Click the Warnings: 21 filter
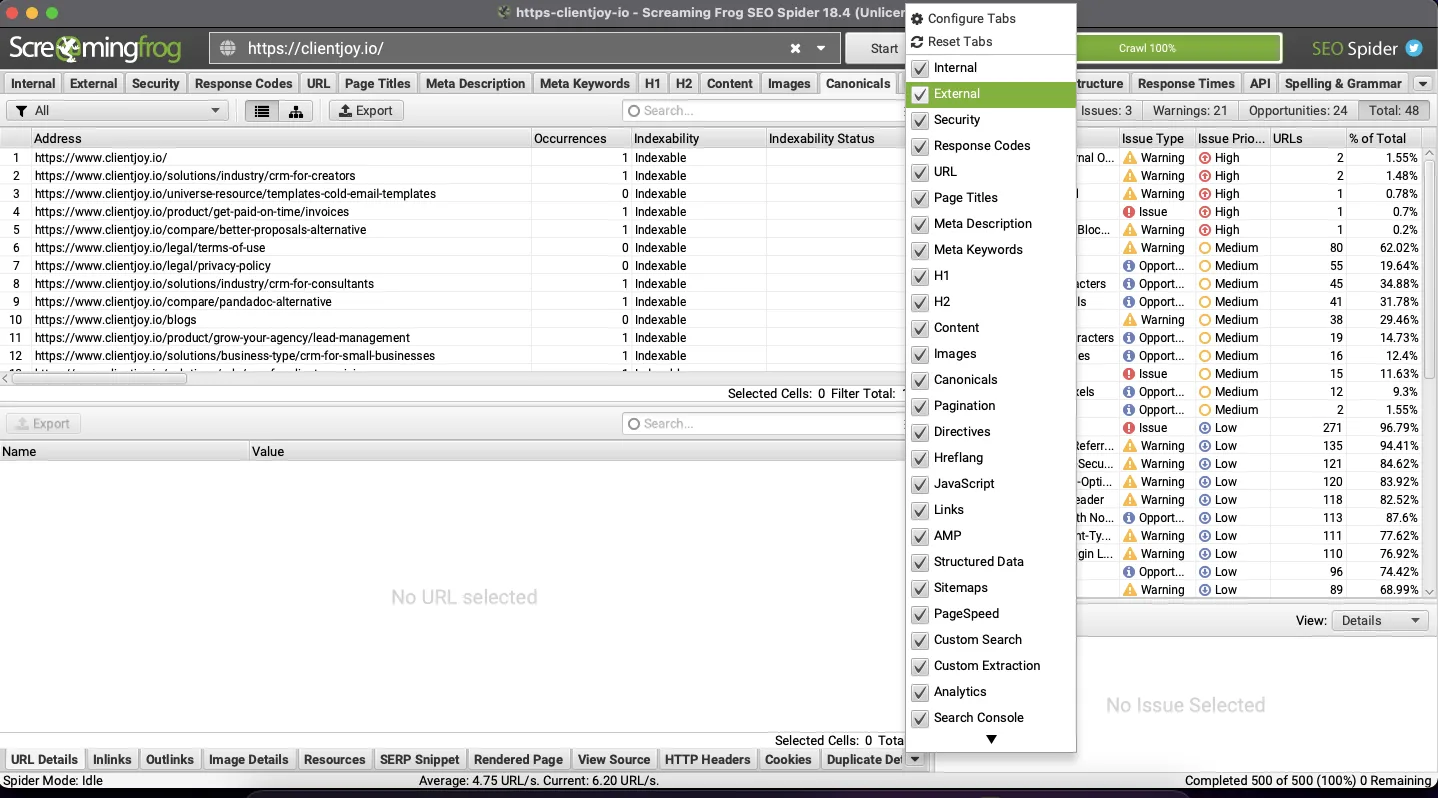This screenshot has height=798, width=1438. [1190, 111]
